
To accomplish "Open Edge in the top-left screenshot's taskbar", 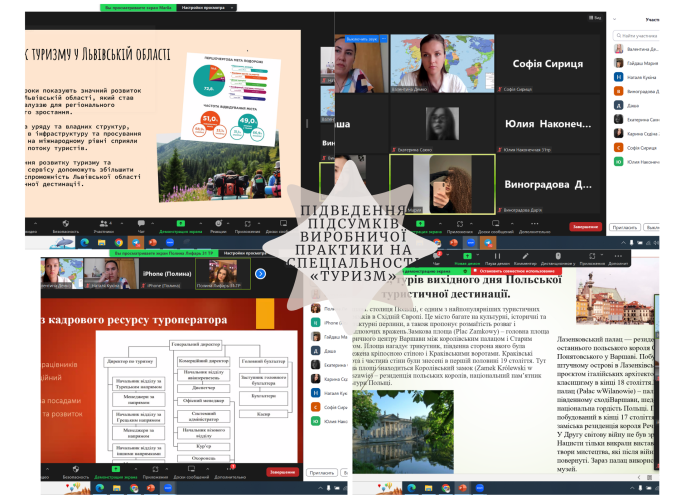I will (84, 242).
